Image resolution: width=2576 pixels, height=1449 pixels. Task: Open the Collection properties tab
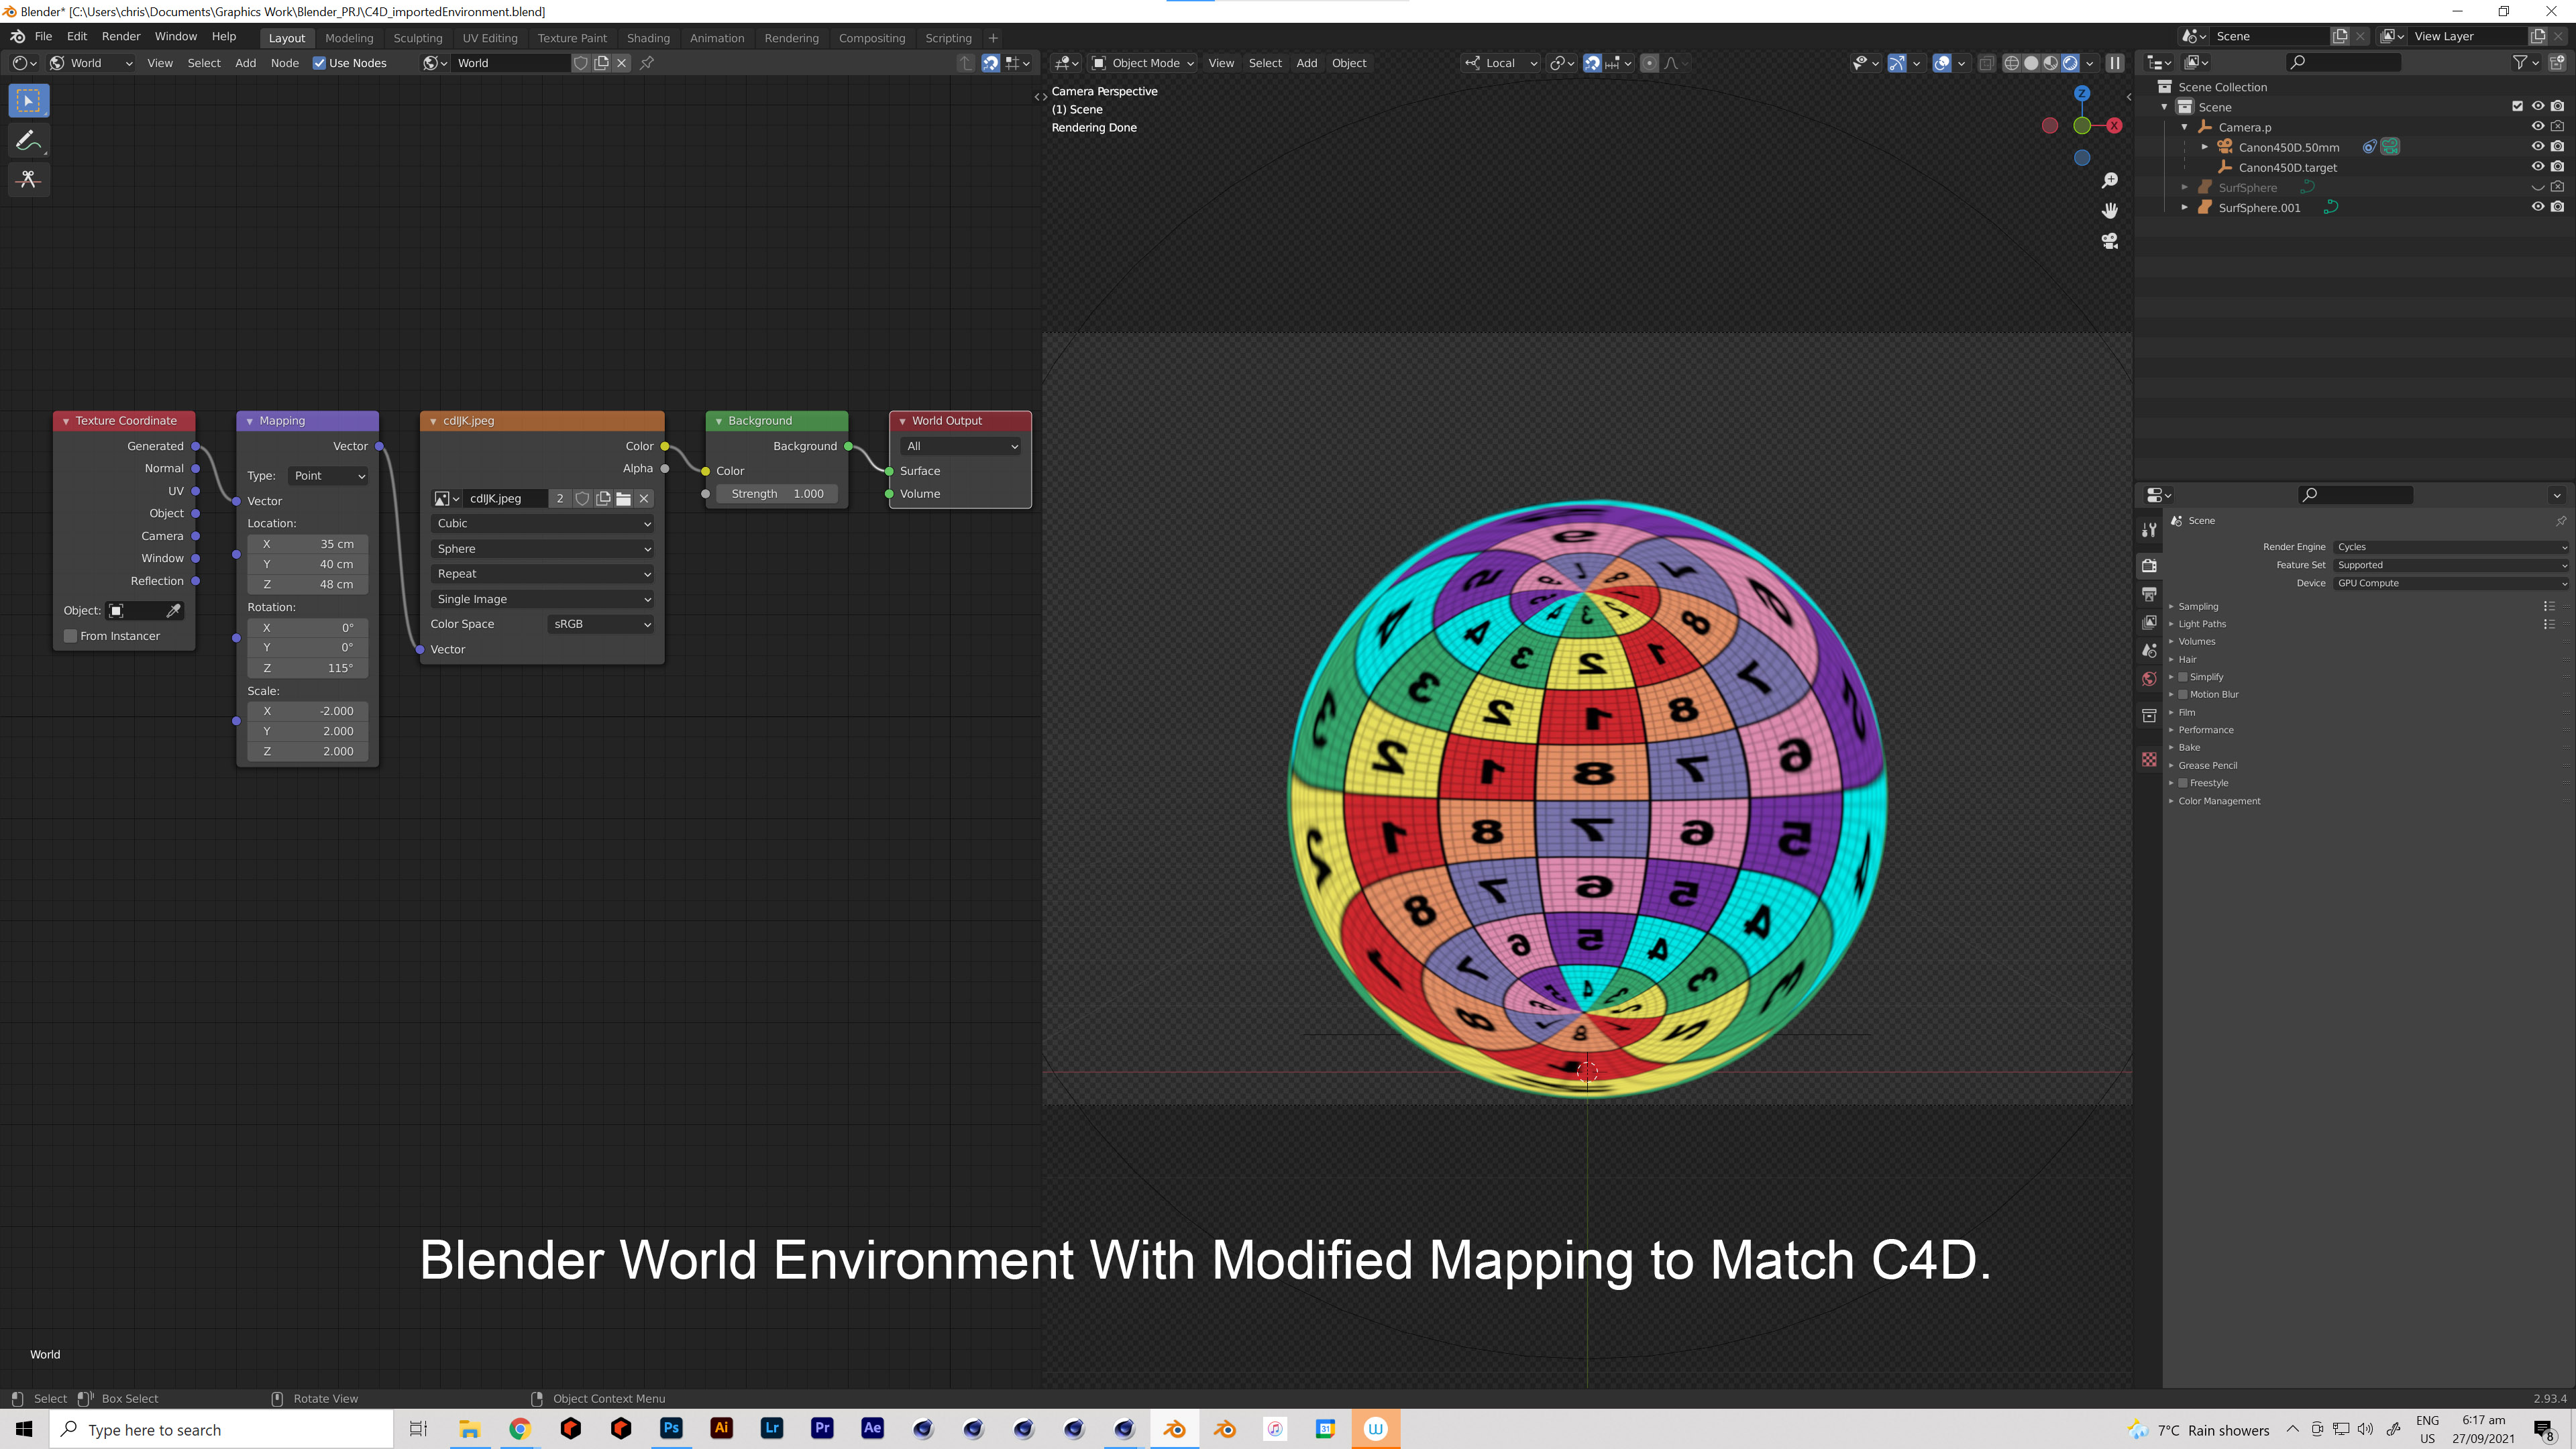[2149, 715]
